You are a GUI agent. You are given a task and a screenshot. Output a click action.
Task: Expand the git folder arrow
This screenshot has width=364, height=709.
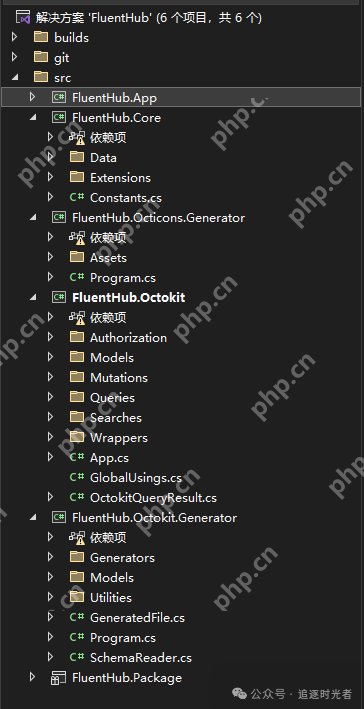click(x=14, y=57)
